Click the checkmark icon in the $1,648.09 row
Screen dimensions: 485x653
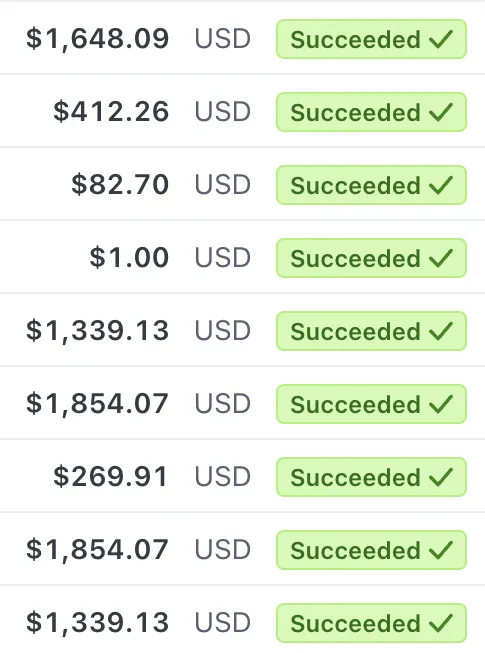[440, 39]
